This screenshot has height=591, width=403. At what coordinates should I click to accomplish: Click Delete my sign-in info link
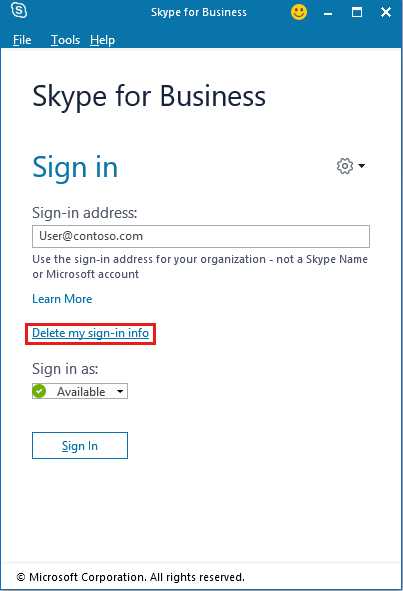pos(90,333)
